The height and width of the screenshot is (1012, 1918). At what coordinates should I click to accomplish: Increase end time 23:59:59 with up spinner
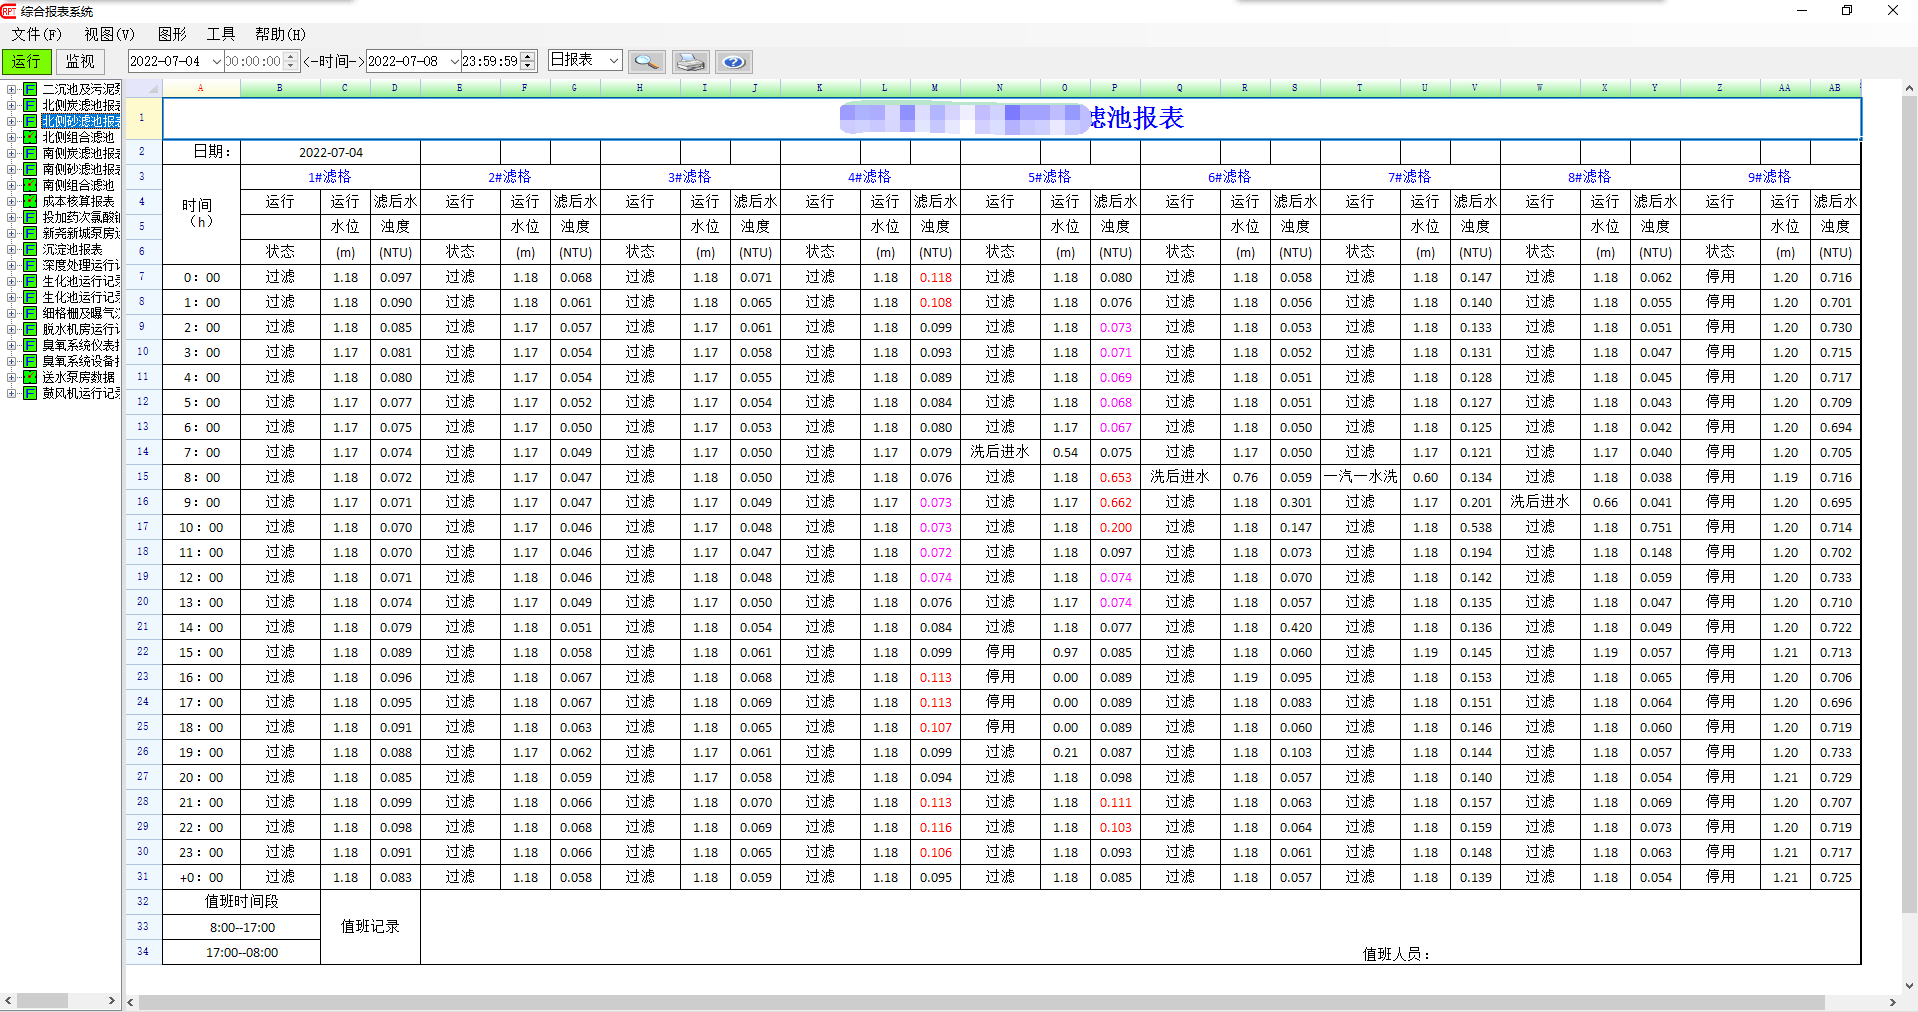click(529, 56)
